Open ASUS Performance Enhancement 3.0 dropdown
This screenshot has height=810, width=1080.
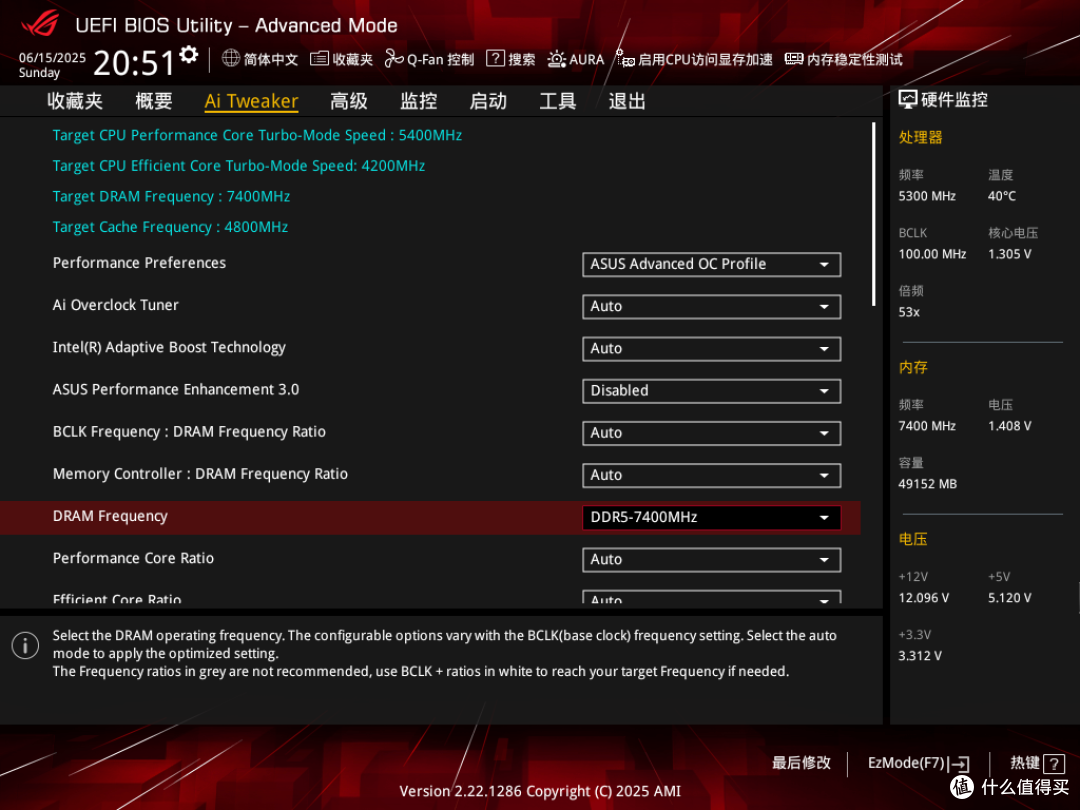pyautogui.click(x=712, y=391)
